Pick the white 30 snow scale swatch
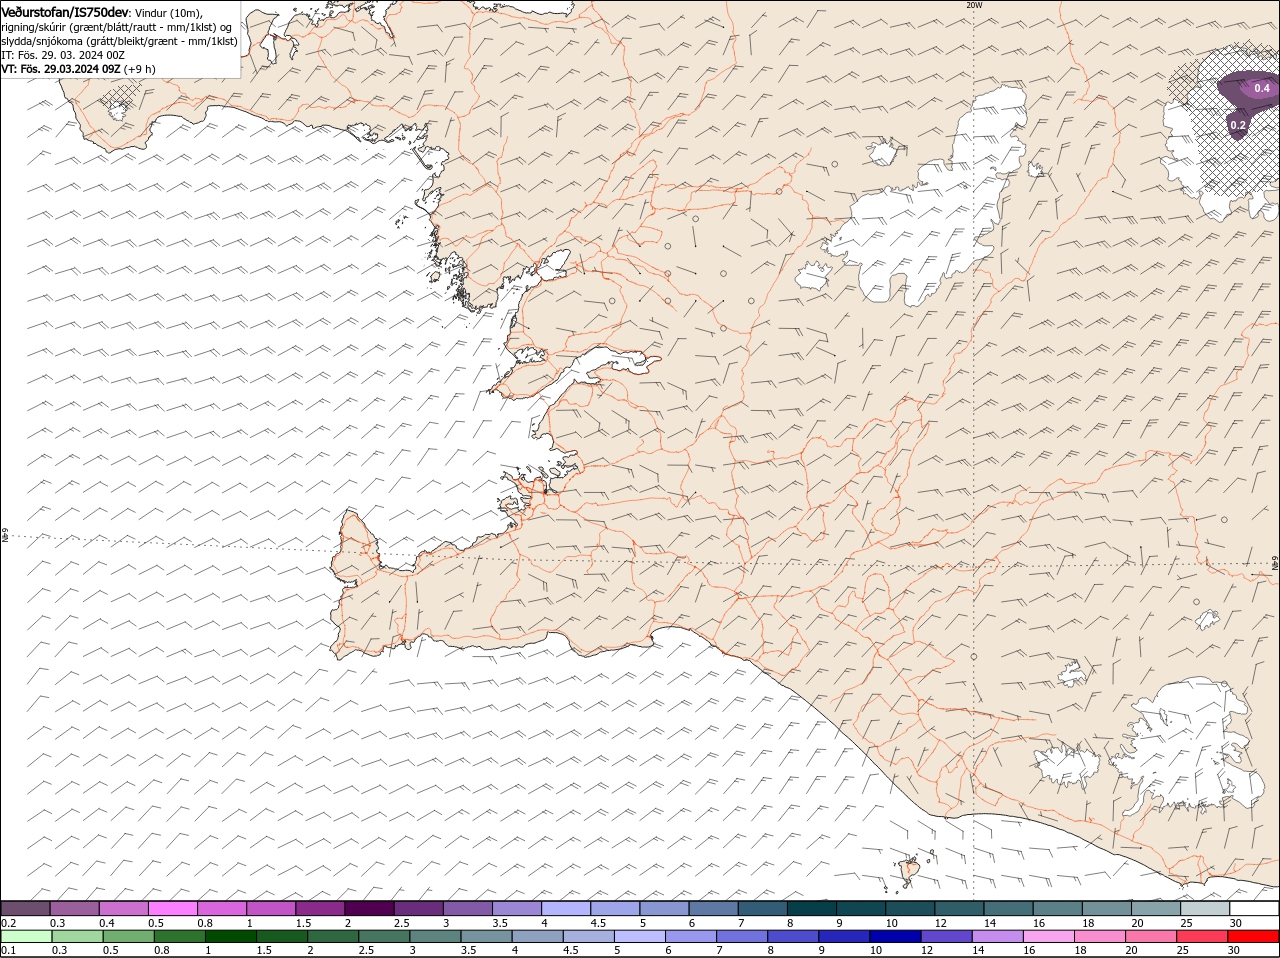This screenshot has width=1280, height=958. coord(1255,908)
